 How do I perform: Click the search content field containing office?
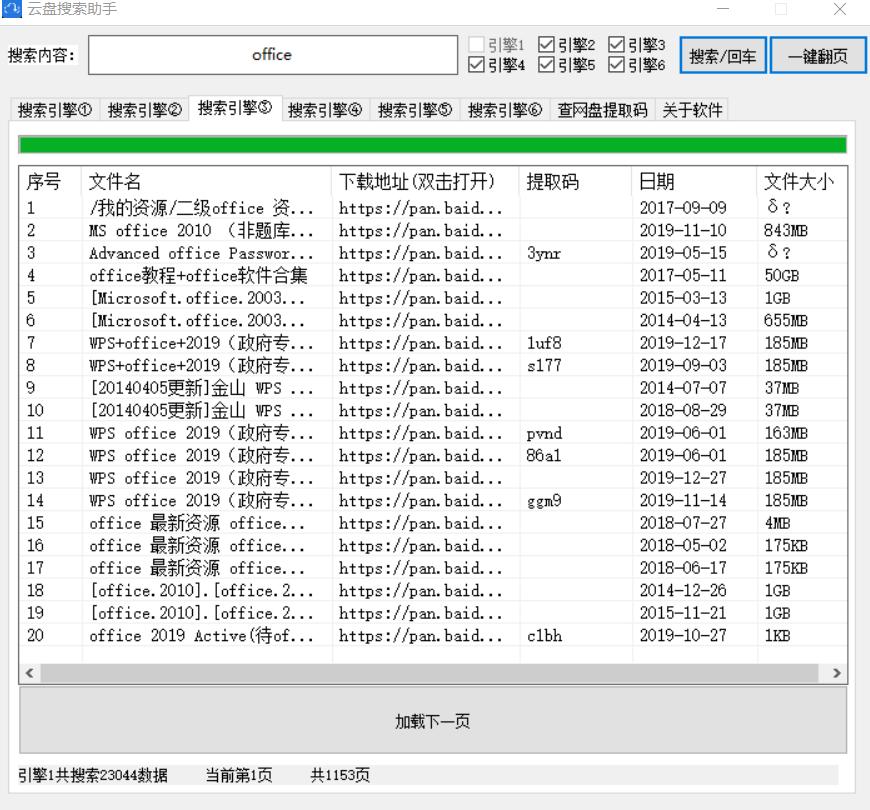click(x=273, y=55)
